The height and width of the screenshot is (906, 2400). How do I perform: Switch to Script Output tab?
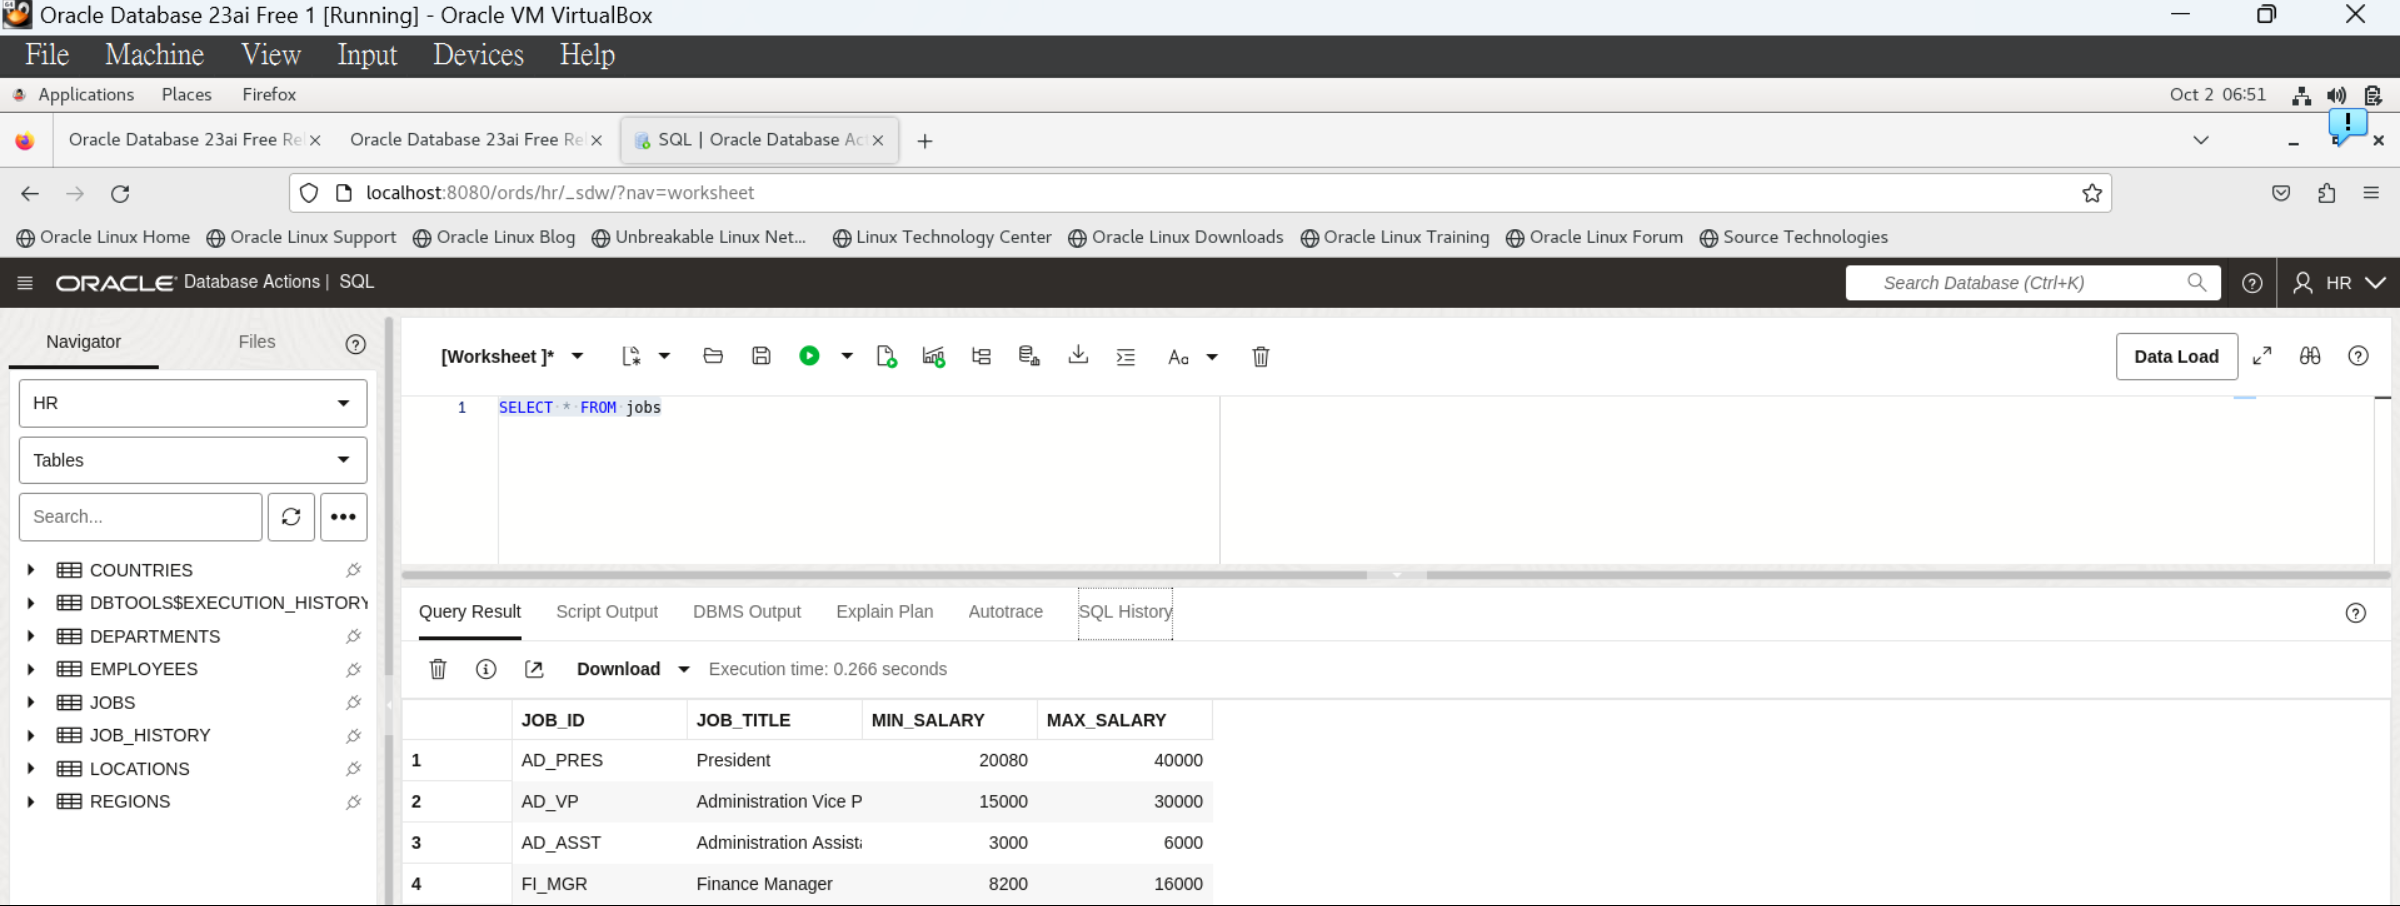pos(607,611)
